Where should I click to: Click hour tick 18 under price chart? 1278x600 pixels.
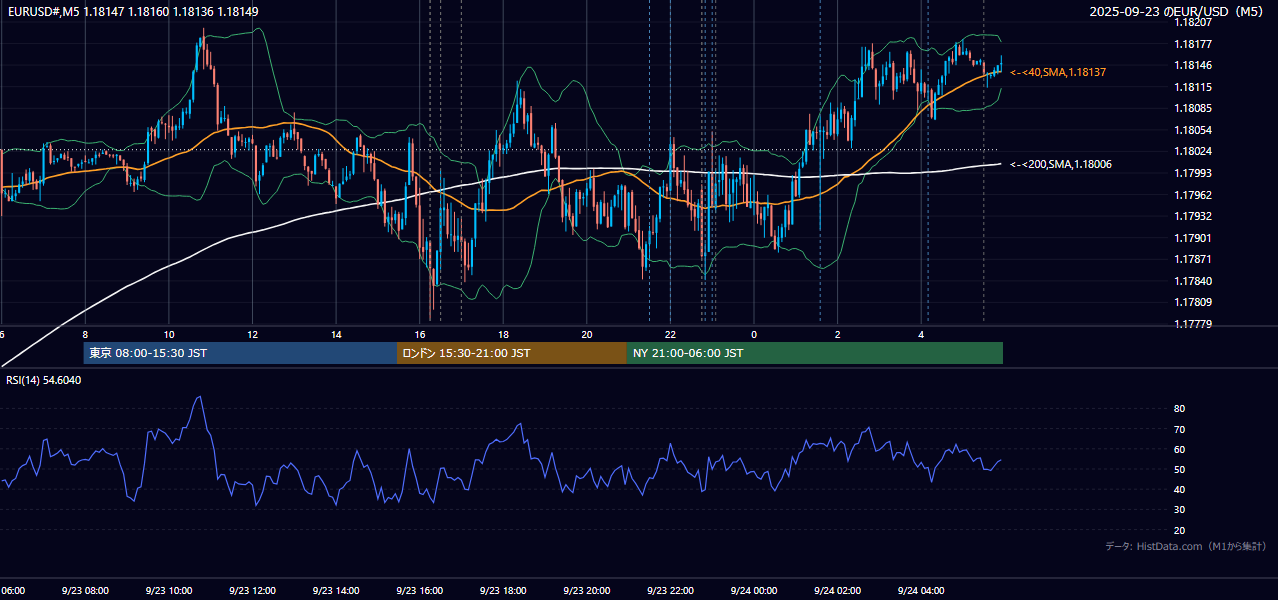pyautogui.click(x=503, y=334)
